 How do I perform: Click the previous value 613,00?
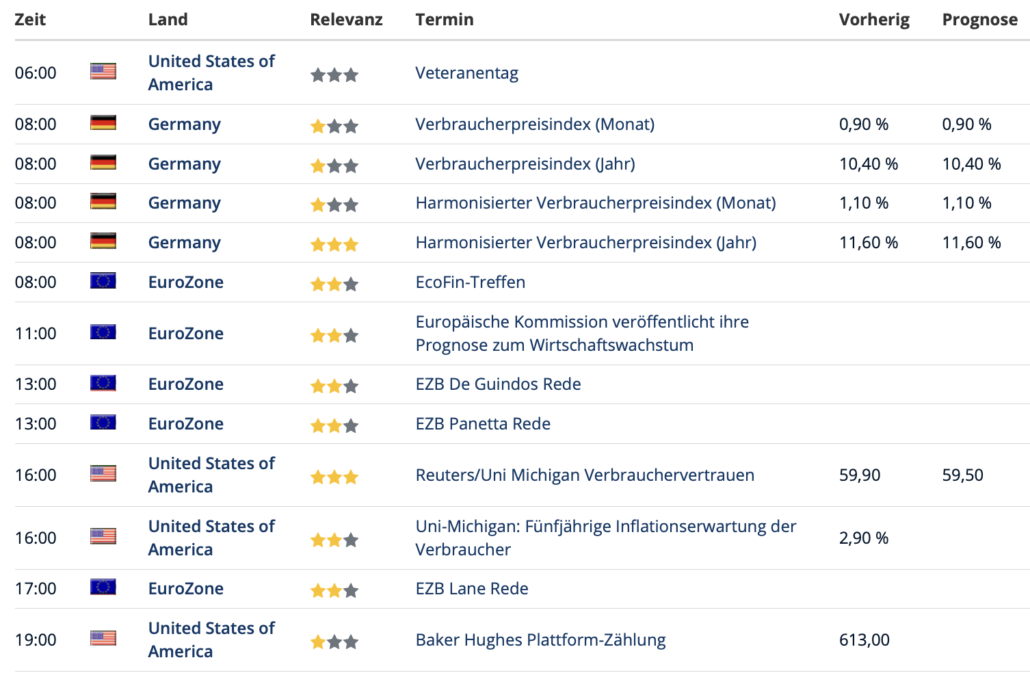pyautogui.click(x=864, y=640)
